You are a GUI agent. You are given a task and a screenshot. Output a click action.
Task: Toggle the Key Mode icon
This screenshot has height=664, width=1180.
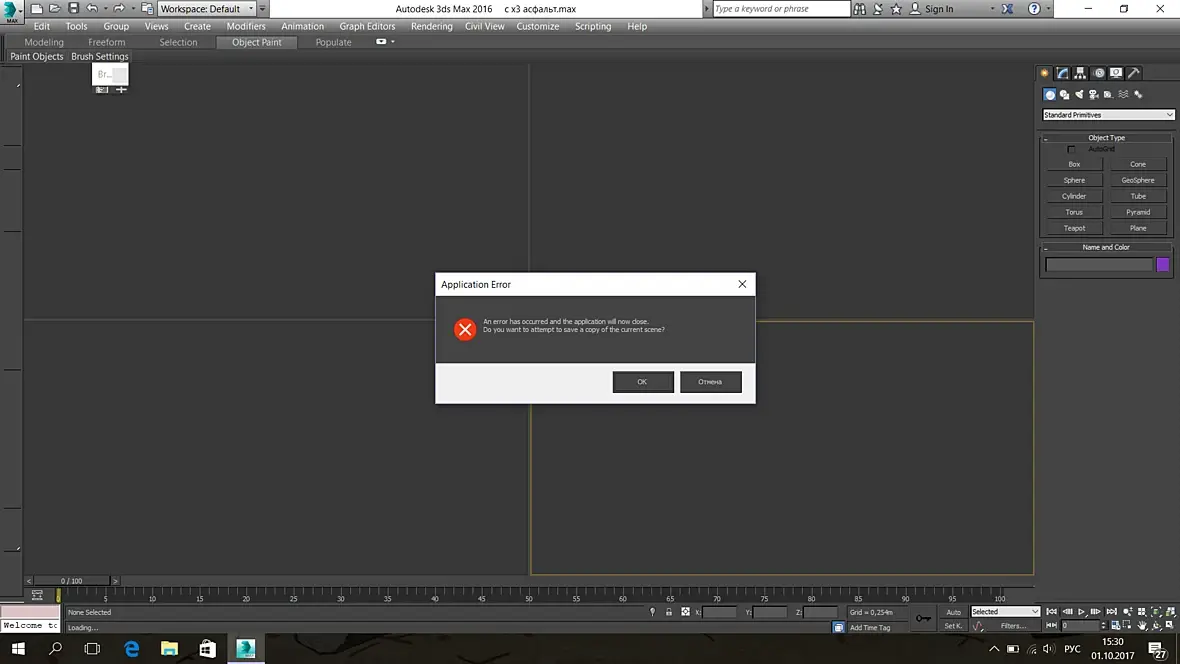click(1051, 626)
